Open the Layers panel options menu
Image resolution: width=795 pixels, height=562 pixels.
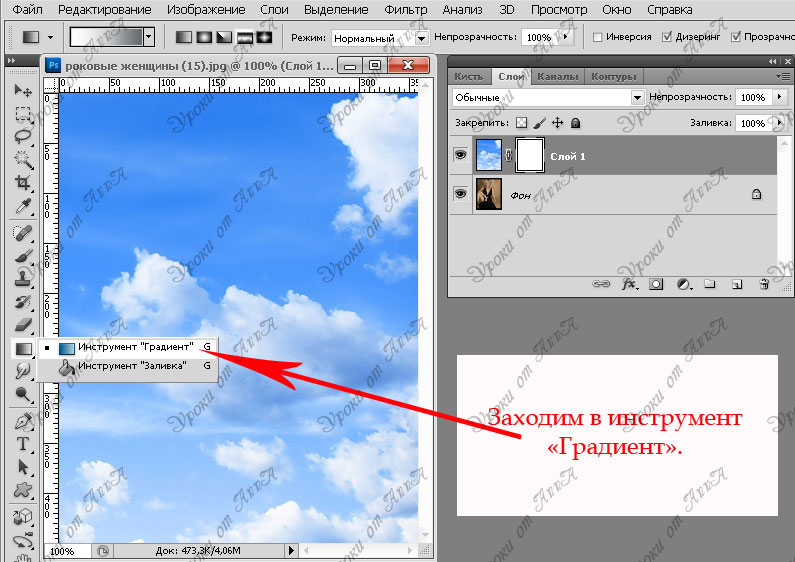783,77
